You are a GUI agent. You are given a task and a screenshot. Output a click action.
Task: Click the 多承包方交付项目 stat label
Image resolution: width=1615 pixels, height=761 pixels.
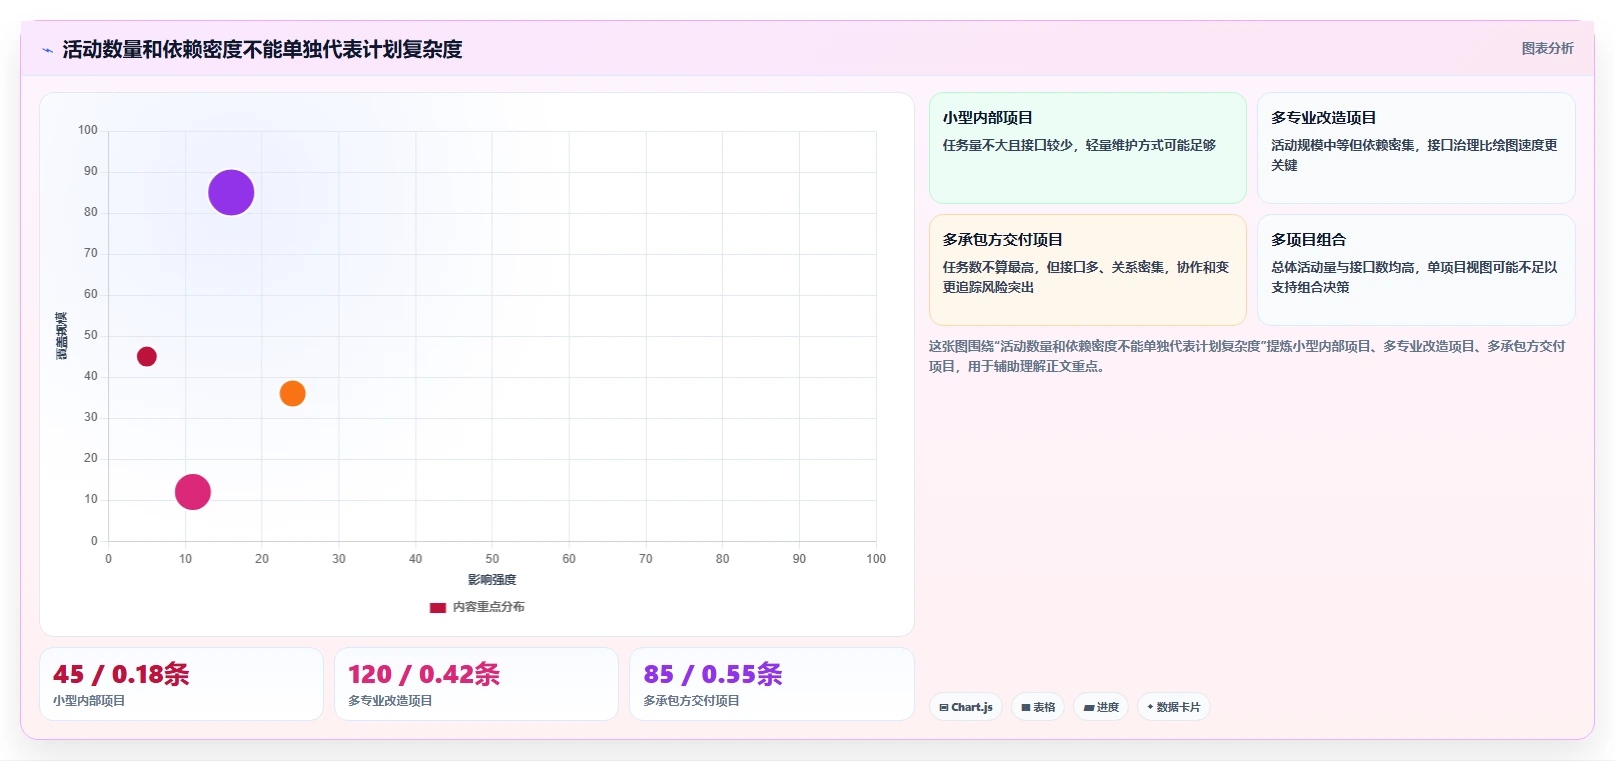691,701
